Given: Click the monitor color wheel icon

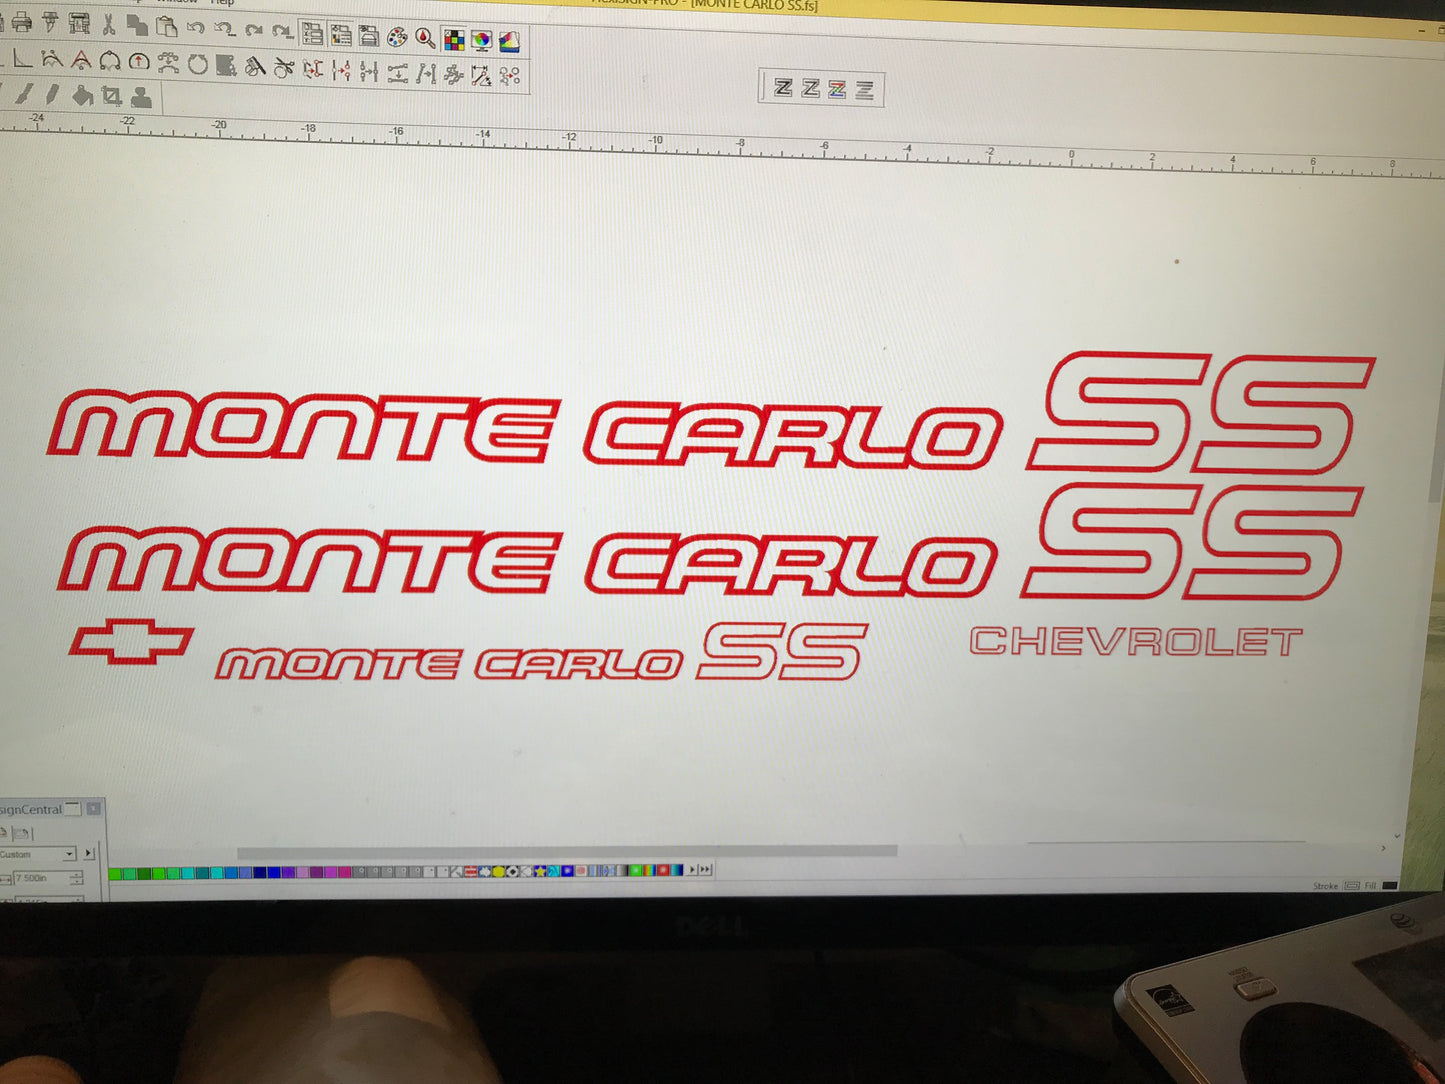Looking at the screenshot, I should click(x=482, y=41).
